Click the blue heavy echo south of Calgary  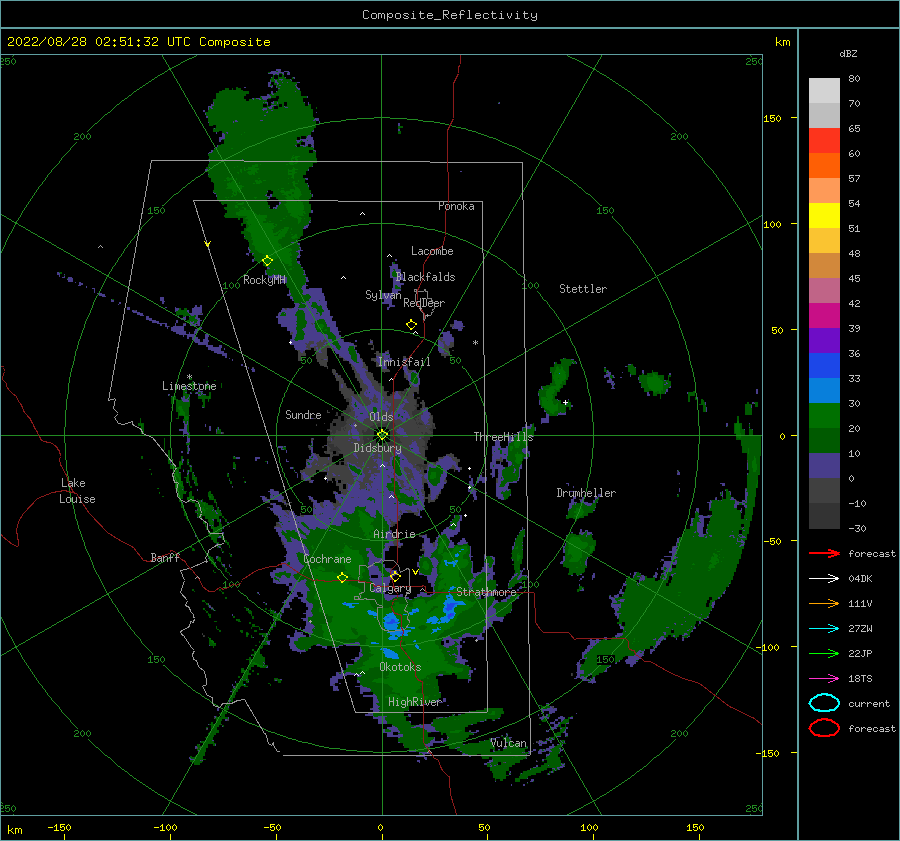pos(392,621)
